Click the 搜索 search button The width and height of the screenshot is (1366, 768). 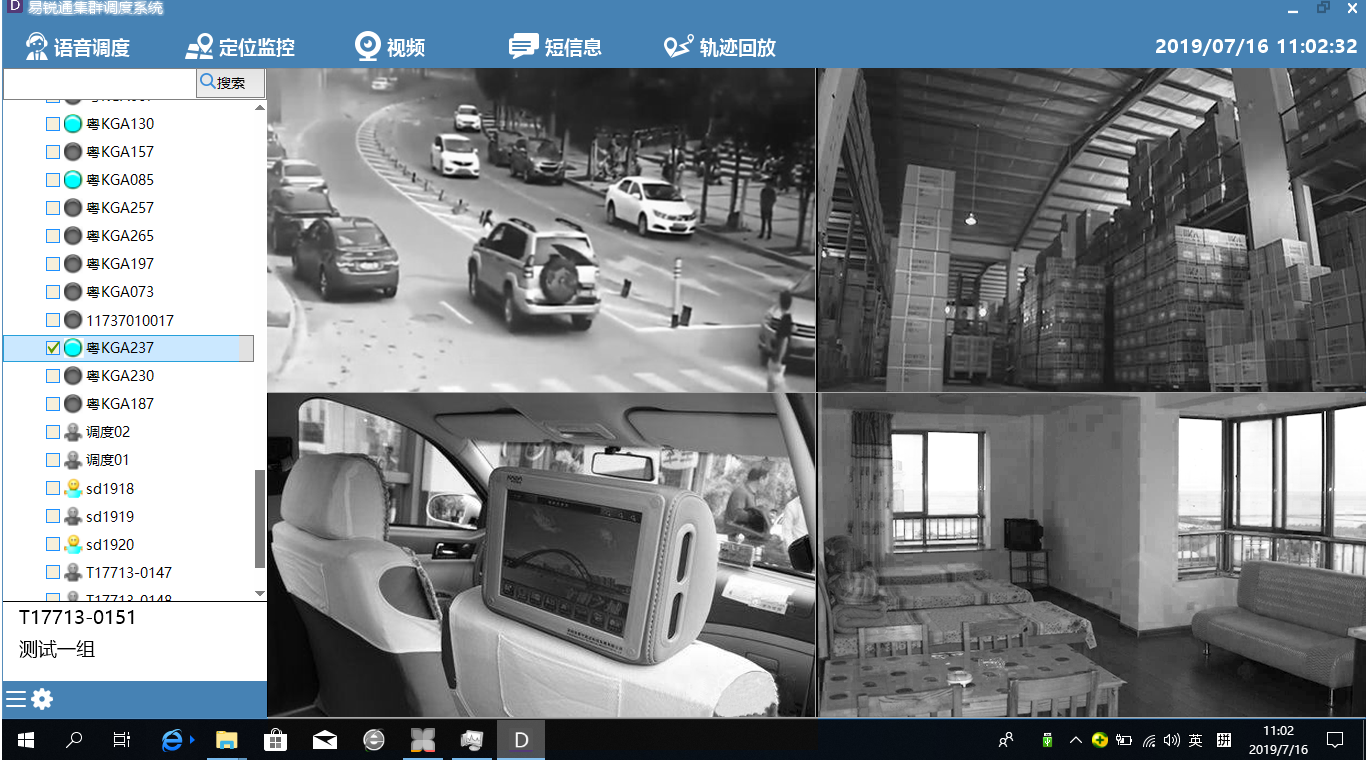pos(230,83)
